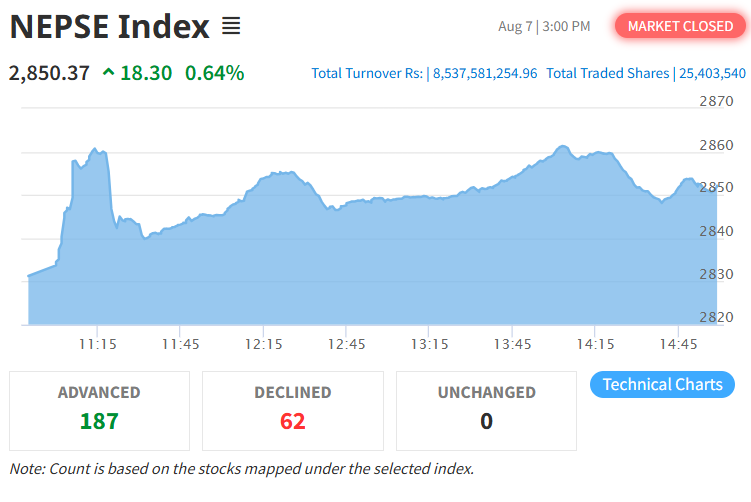The height and width of the screenshot is (502, 751).
Task: Select the Total Turnover Rs value
Action: pos(485,73)
